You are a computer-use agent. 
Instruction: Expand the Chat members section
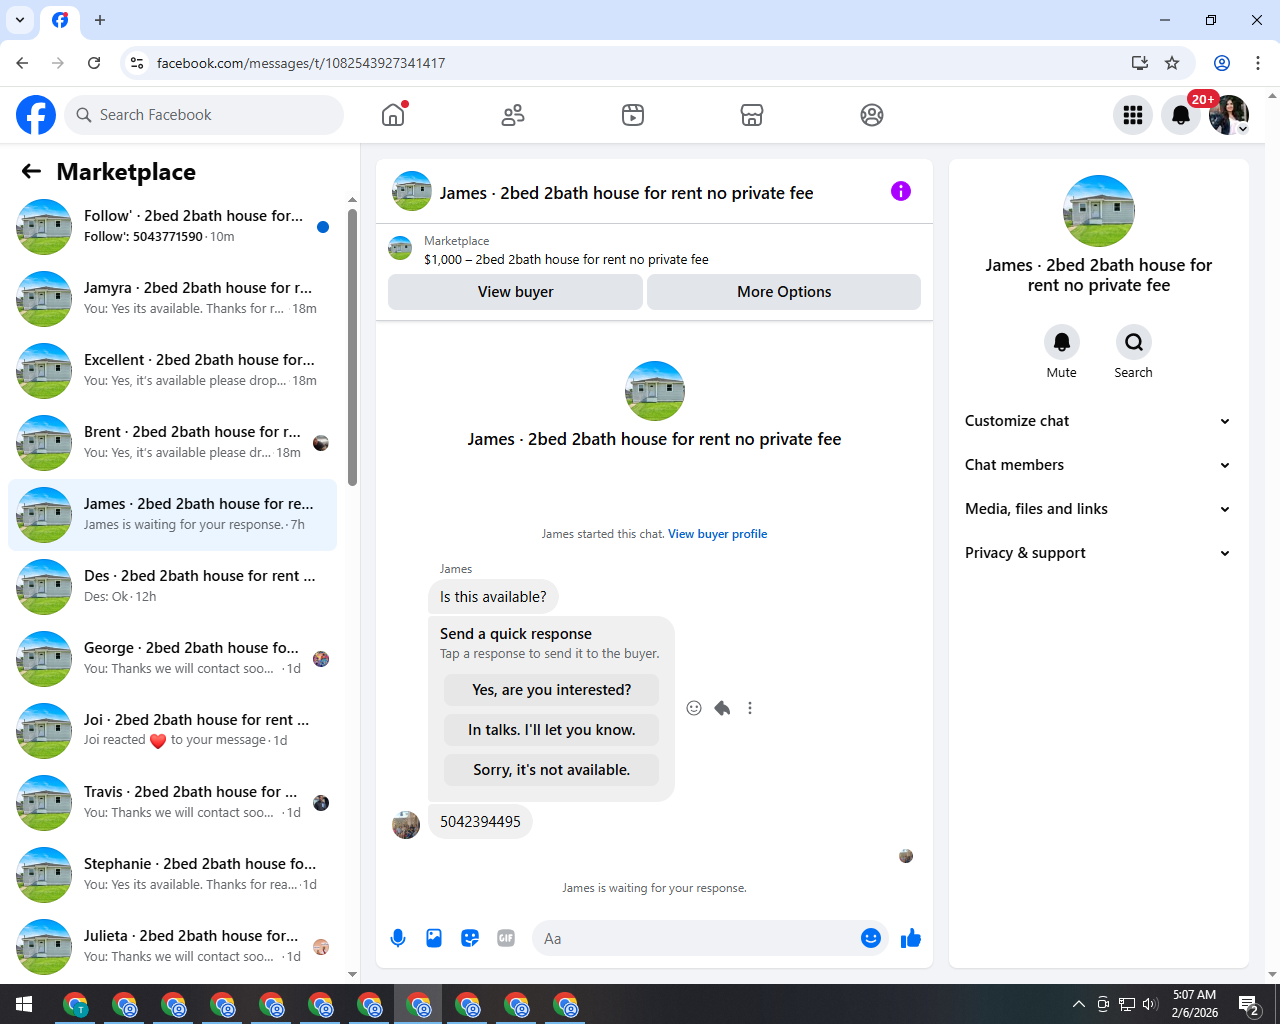(1098, 465)
